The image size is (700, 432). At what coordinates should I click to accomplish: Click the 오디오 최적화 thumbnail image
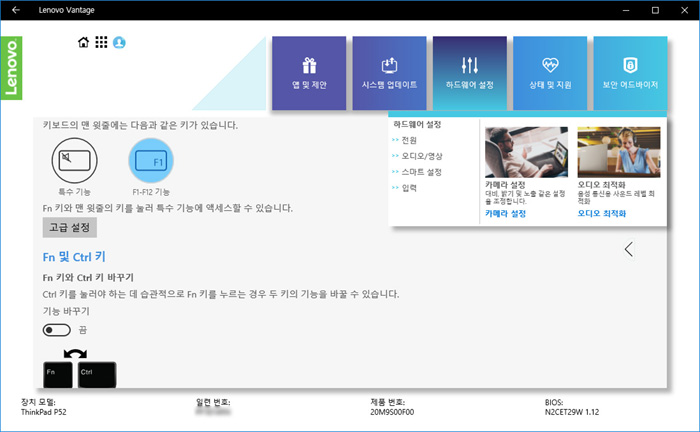point(619,152)
